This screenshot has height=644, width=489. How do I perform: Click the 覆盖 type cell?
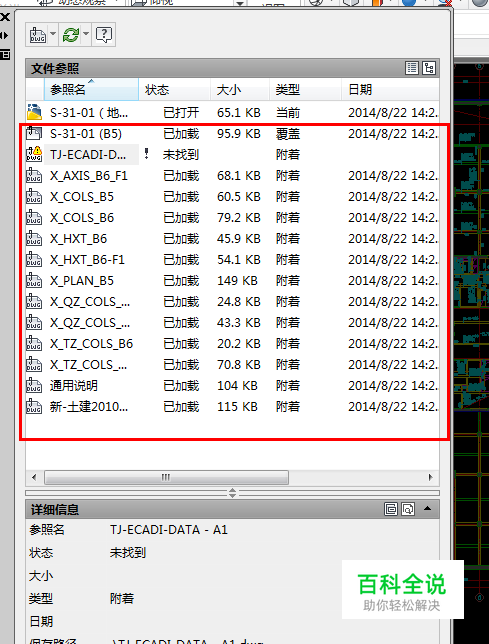288,133
